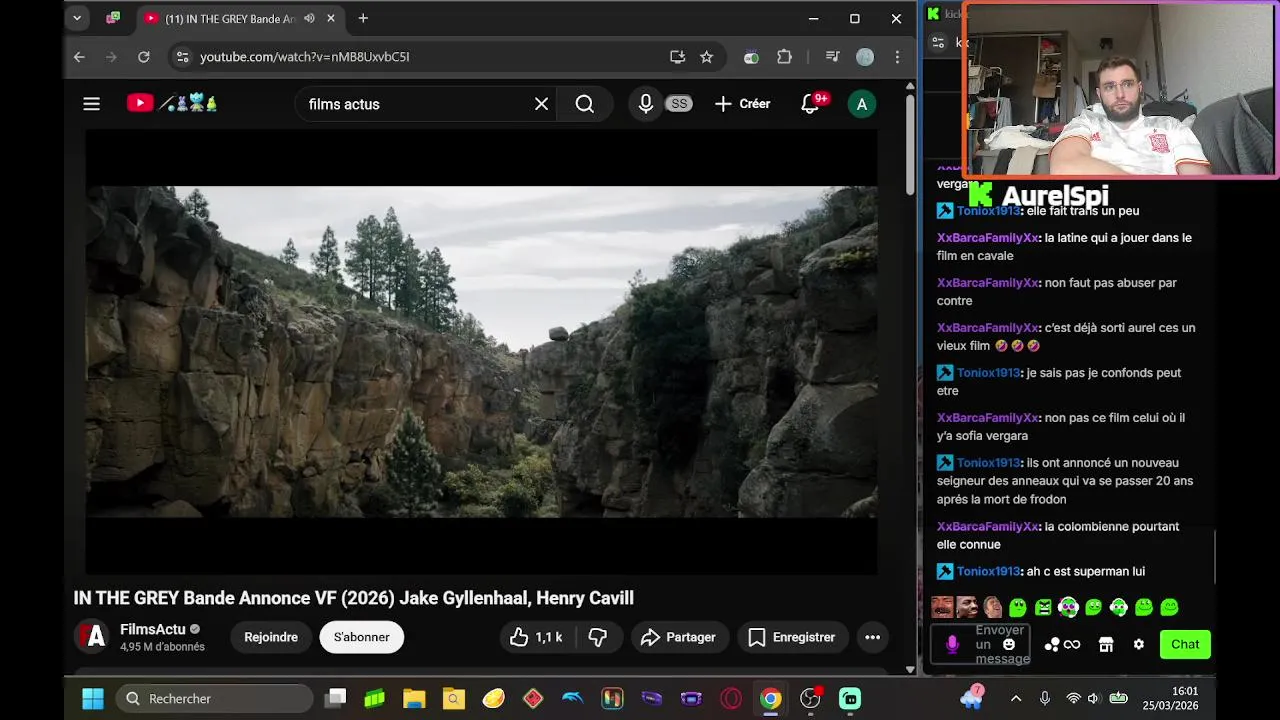
Task: Open the YouTube guide hamburger menu
Action: point(91,104)
